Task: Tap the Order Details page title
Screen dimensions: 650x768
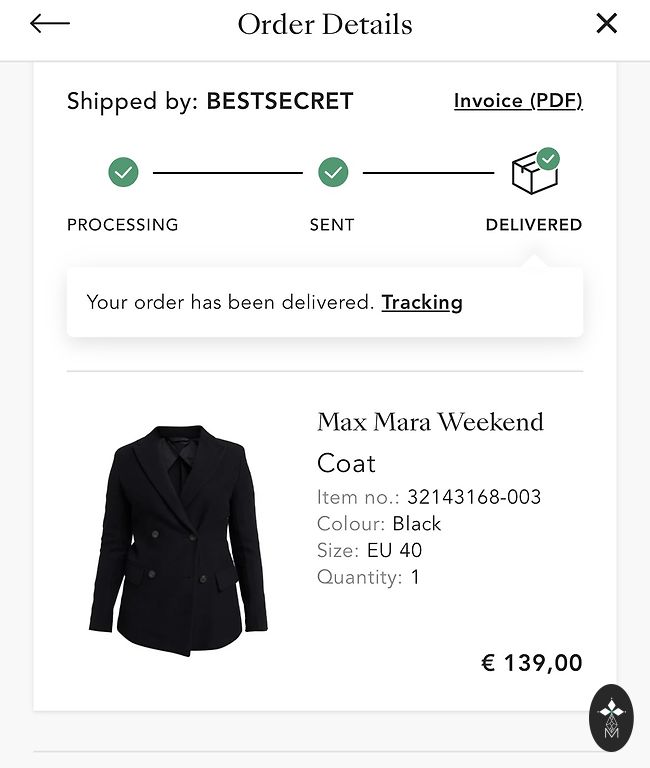Action: 325,24
